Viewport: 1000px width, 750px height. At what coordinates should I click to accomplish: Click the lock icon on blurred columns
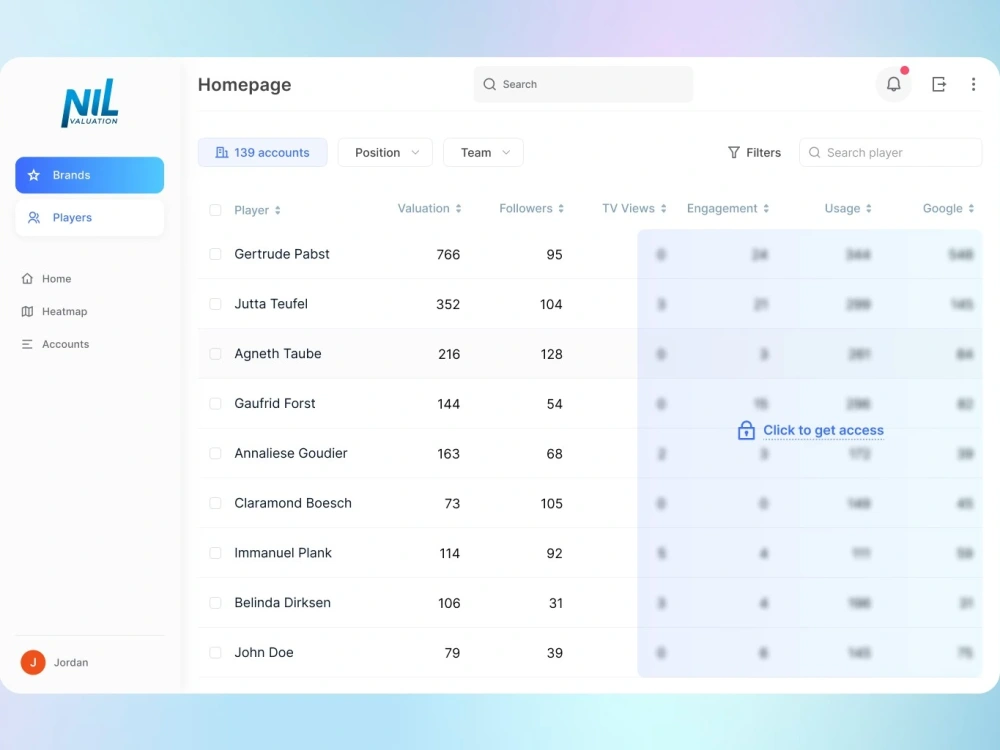coord(746,430)
